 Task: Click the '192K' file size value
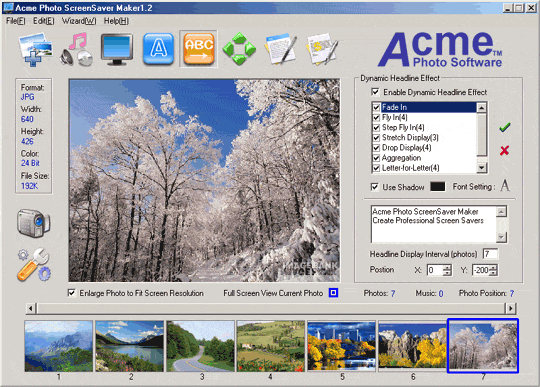tap(29, 186)
